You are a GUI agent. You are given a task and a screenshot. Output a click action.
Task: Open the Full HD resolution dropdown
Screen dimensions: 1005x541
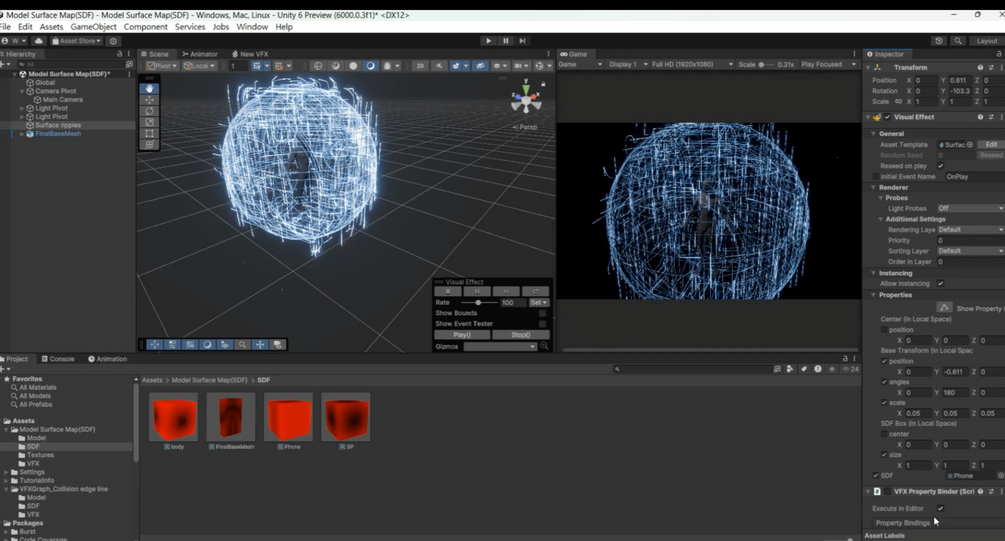point(692,64)
